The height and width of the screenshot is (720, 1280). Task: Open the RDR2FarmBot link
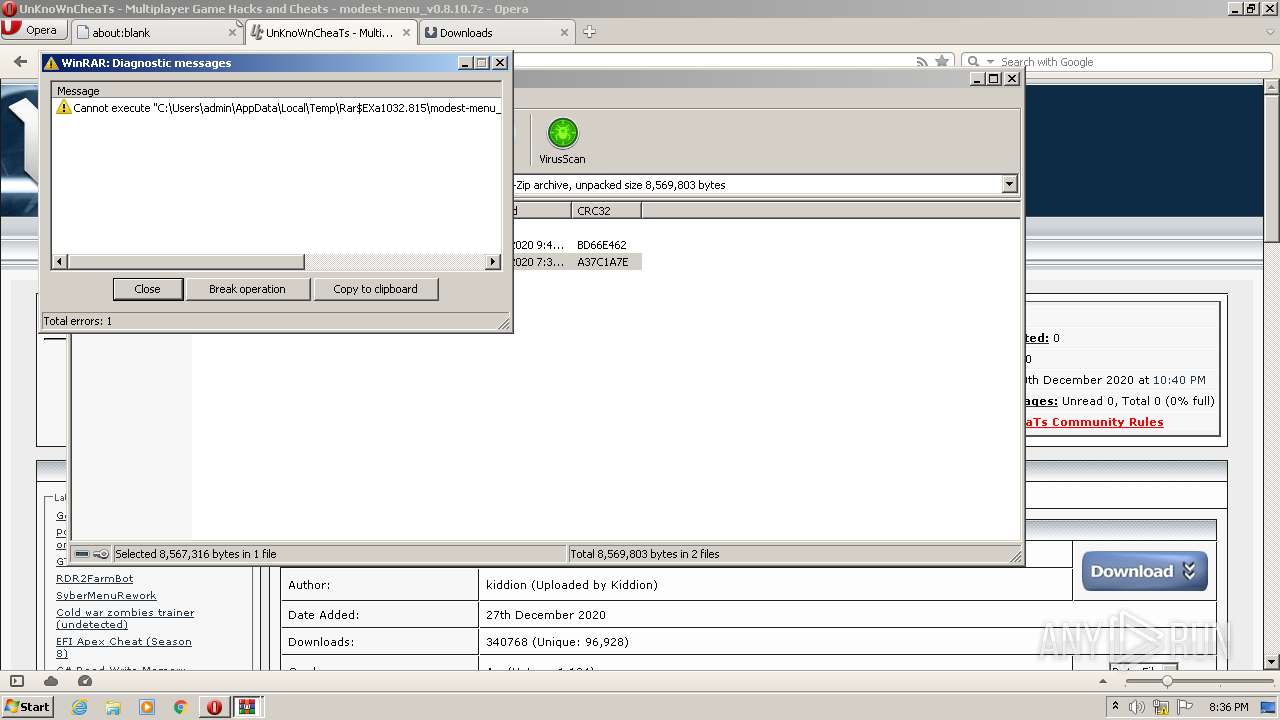(x=94, y=579)
